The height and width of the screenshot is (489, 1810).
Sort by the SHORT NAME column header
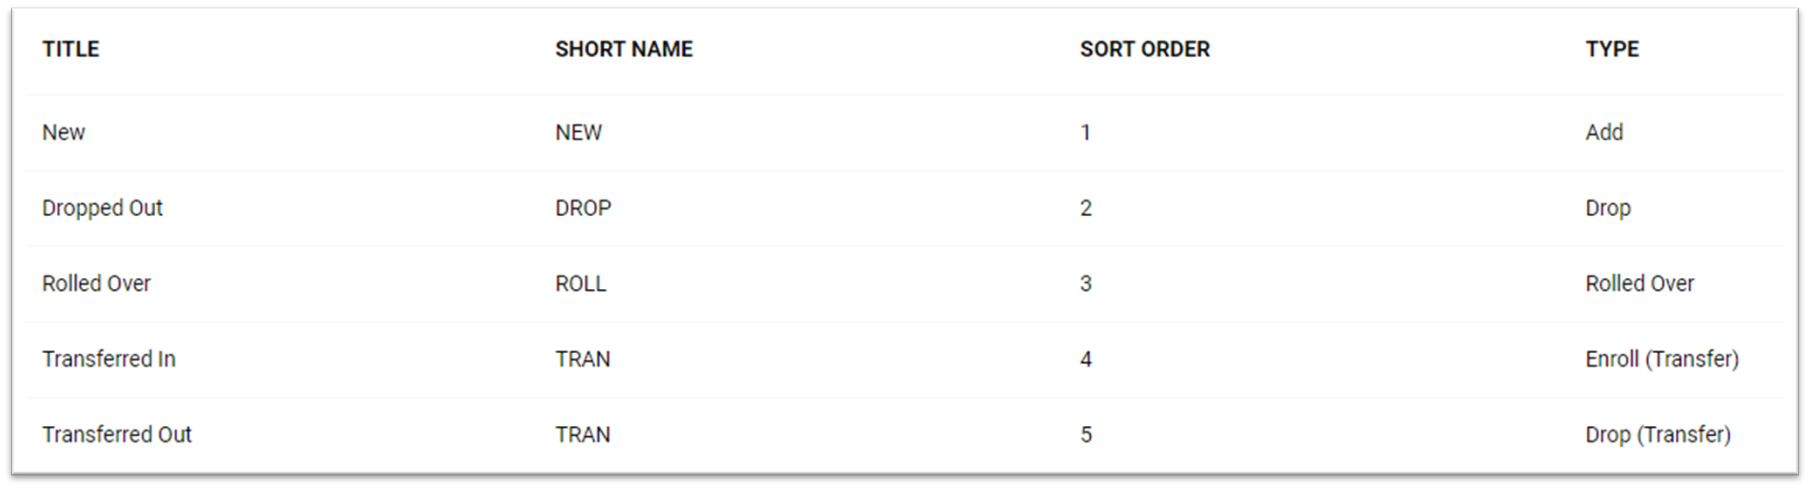click(x=624, y=49)
